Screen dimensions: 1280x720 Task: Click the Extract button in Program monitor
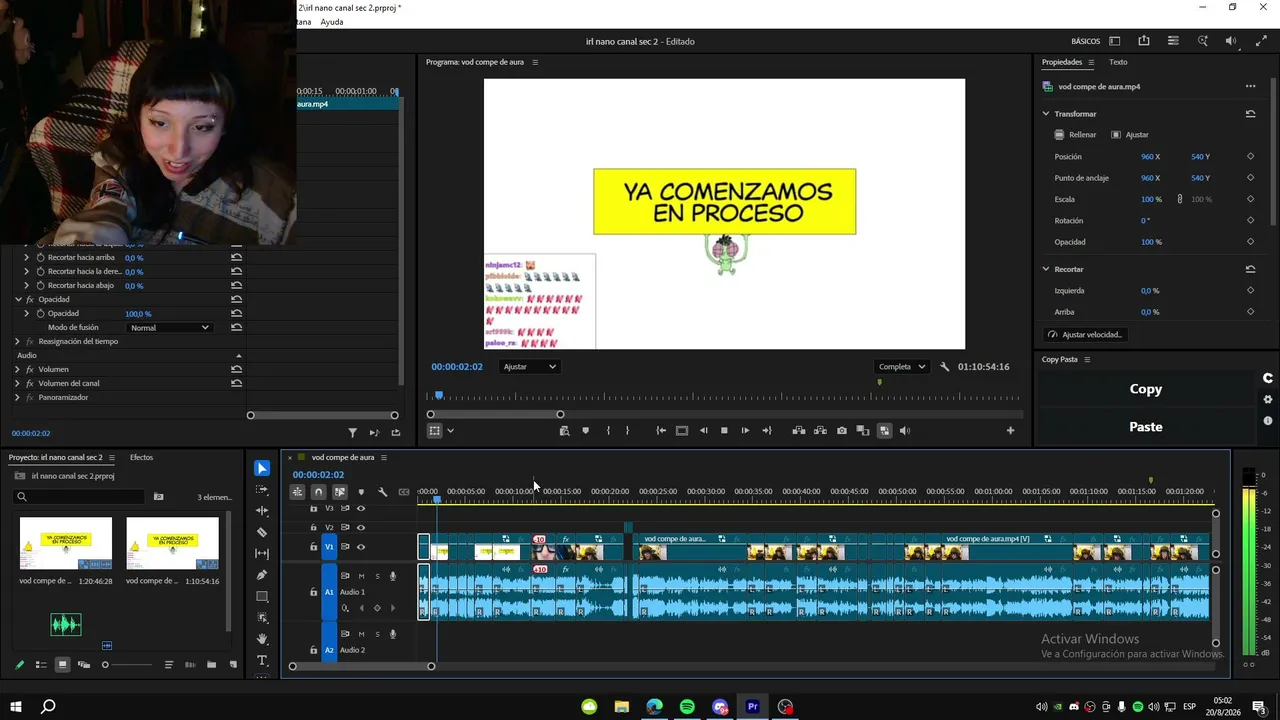pos(820,431)
